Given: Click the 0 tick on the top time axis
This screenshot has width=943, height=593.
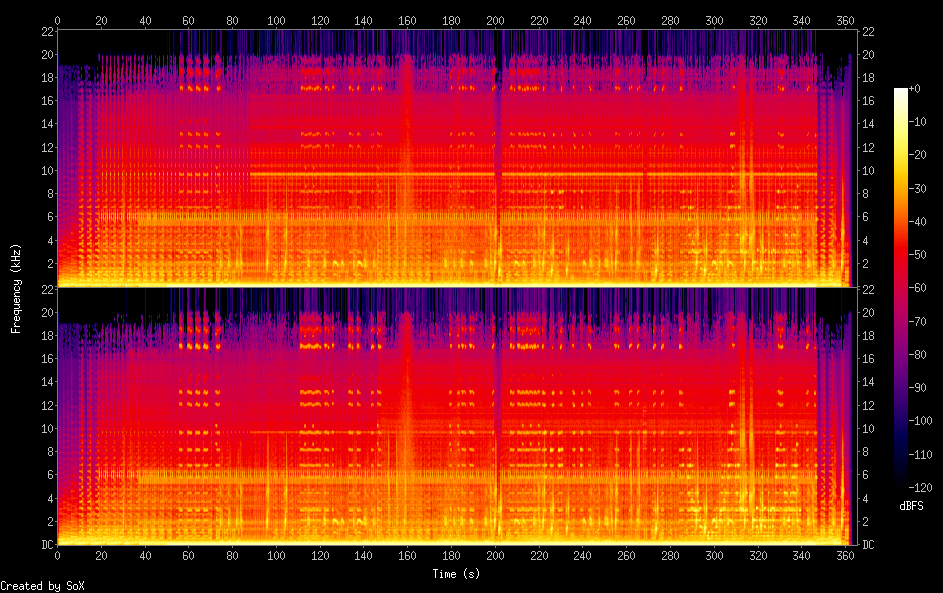Looking at the screenshot, I should (57, 20).
